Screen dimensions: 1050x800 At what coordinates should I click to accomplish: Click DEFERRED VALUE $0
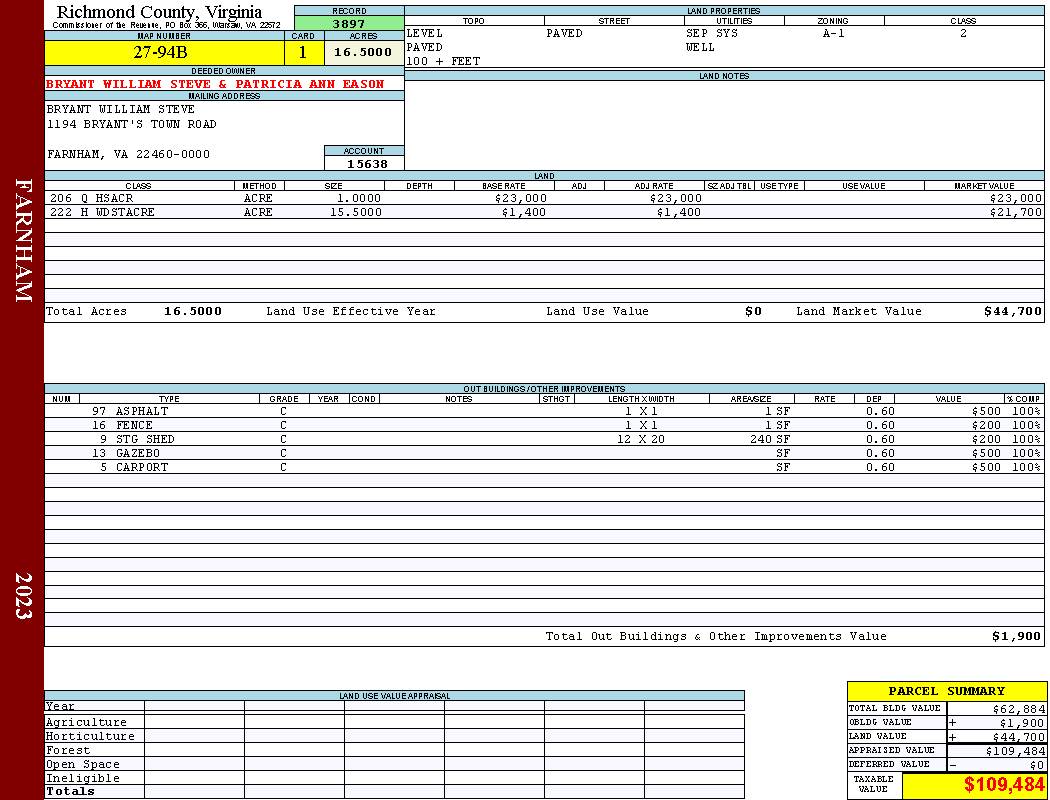click(x=1037, y=765)
